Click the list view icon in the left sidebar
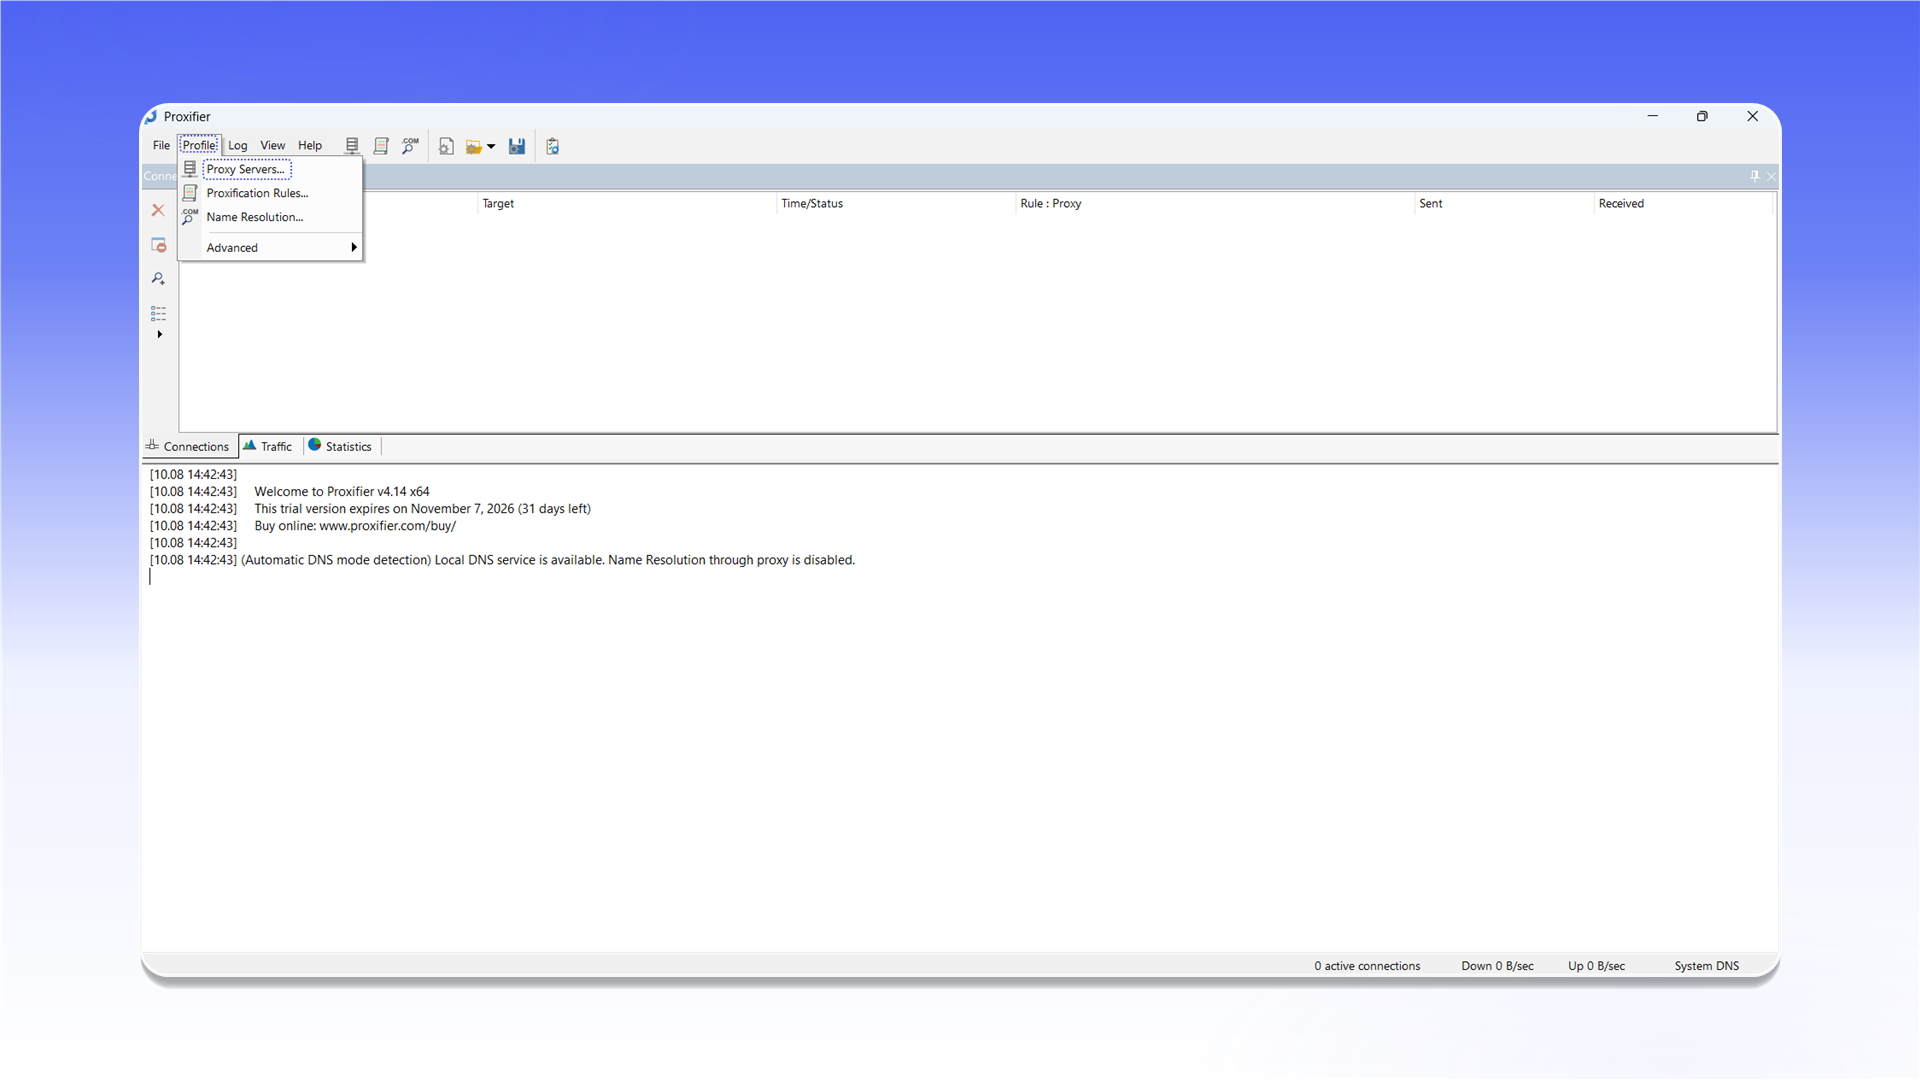Screen dimensions: 1920x1080 point(158,313)
